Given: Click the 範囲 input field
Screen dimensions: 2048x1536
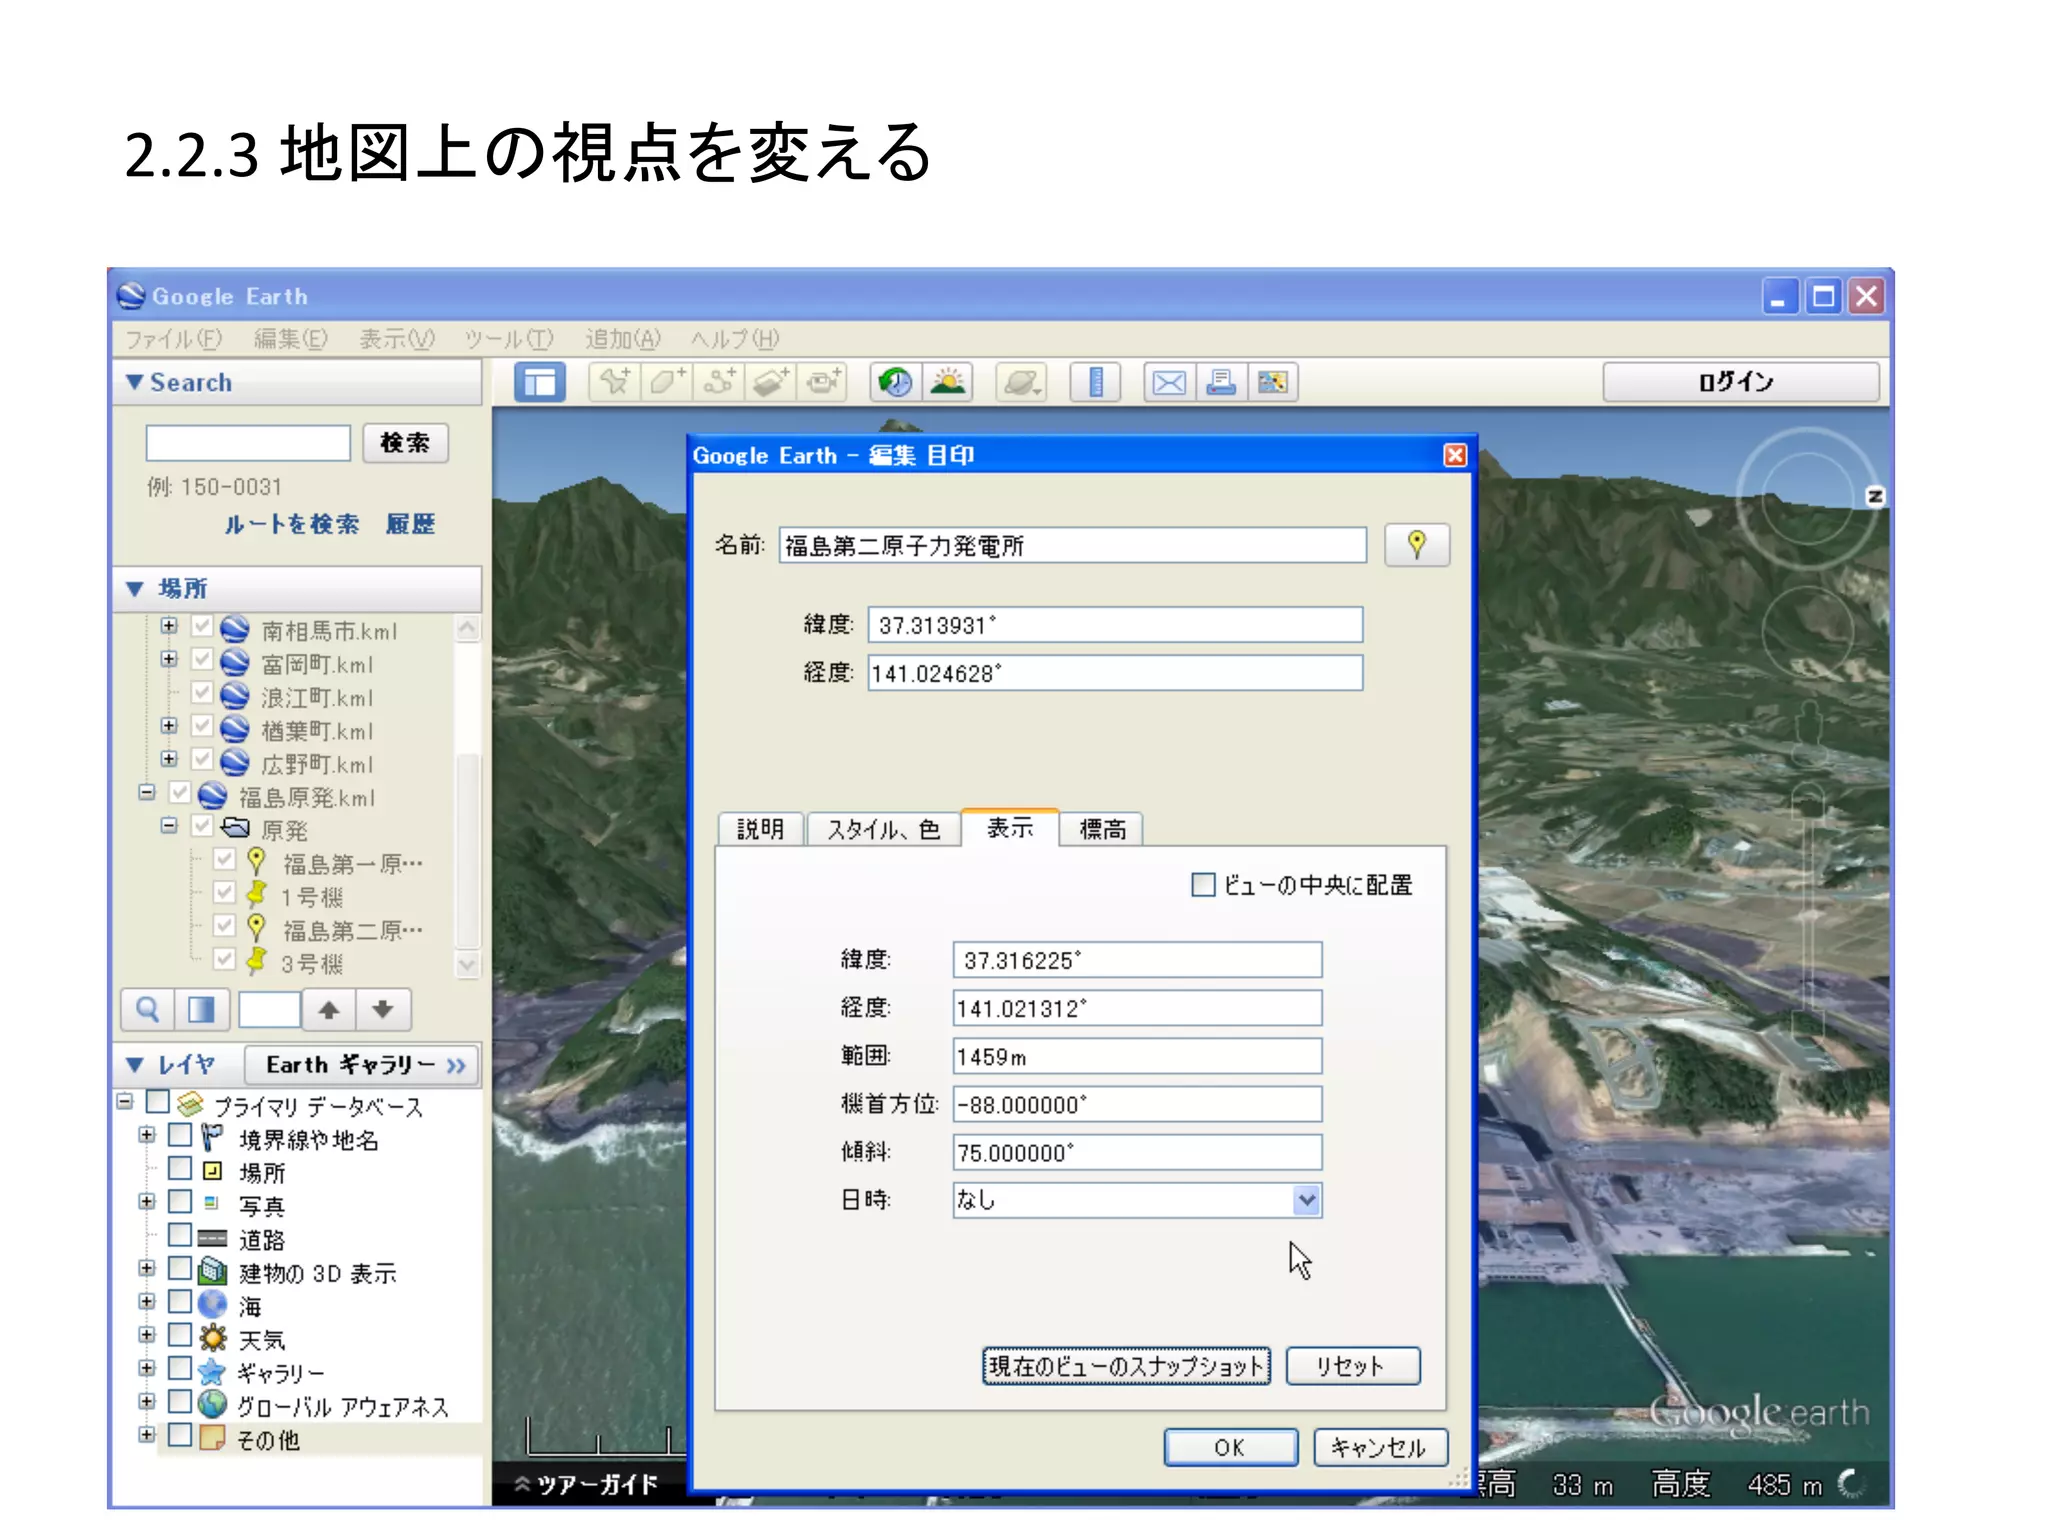Looking at the screenshot, I should click(x=1137, y=1056).
